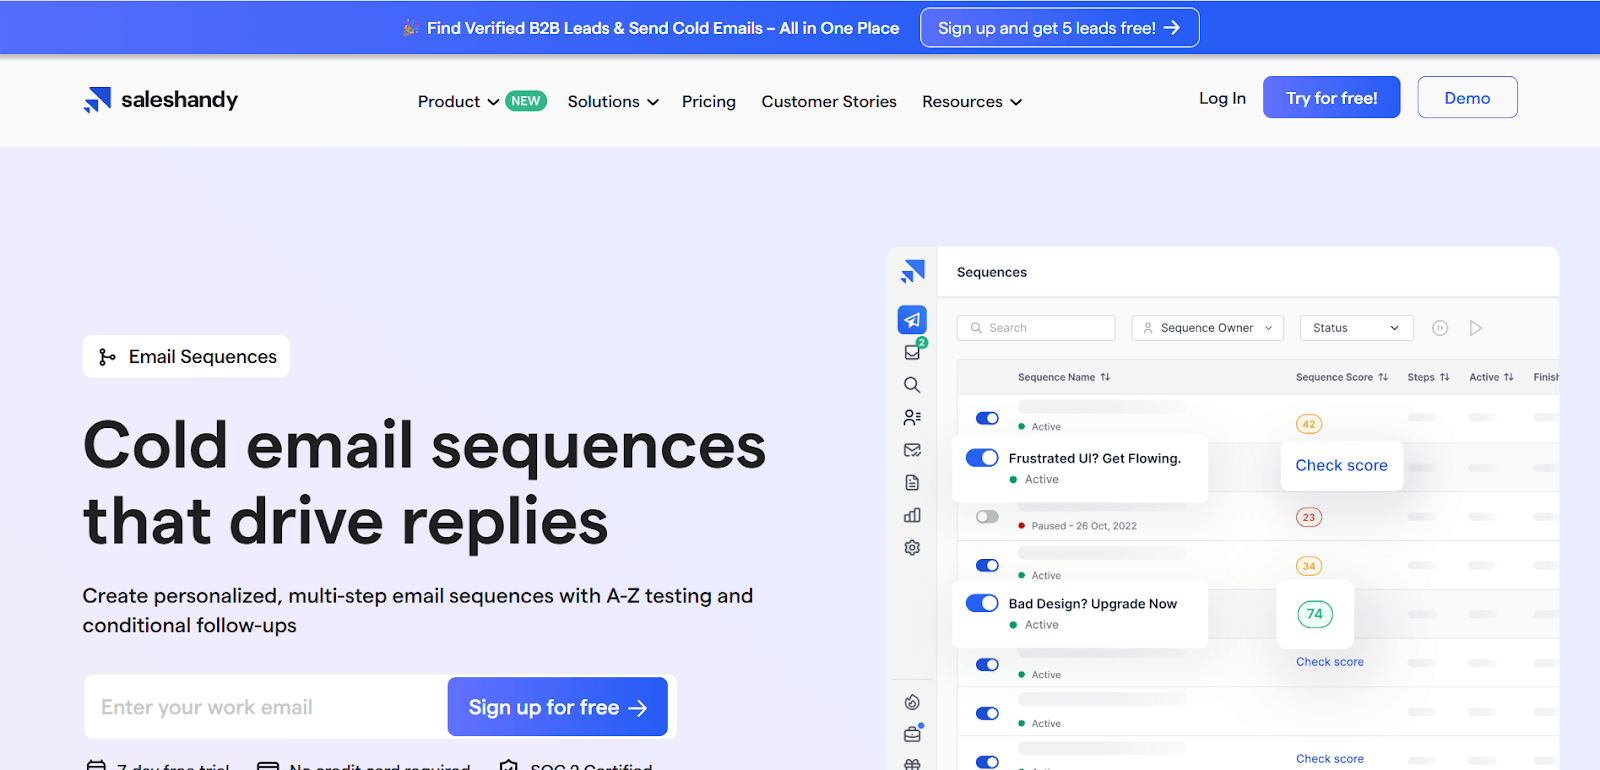Image resolution: width=1600 pixels, height=770 pixels.
Task: Click the score badge 42
Action: point(1309,424)
